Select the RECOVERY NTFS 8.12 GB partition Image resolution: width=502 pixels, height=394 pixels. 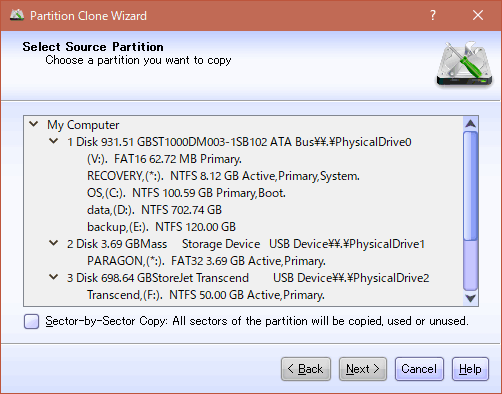pyautogui.click(x=223, y=176)
